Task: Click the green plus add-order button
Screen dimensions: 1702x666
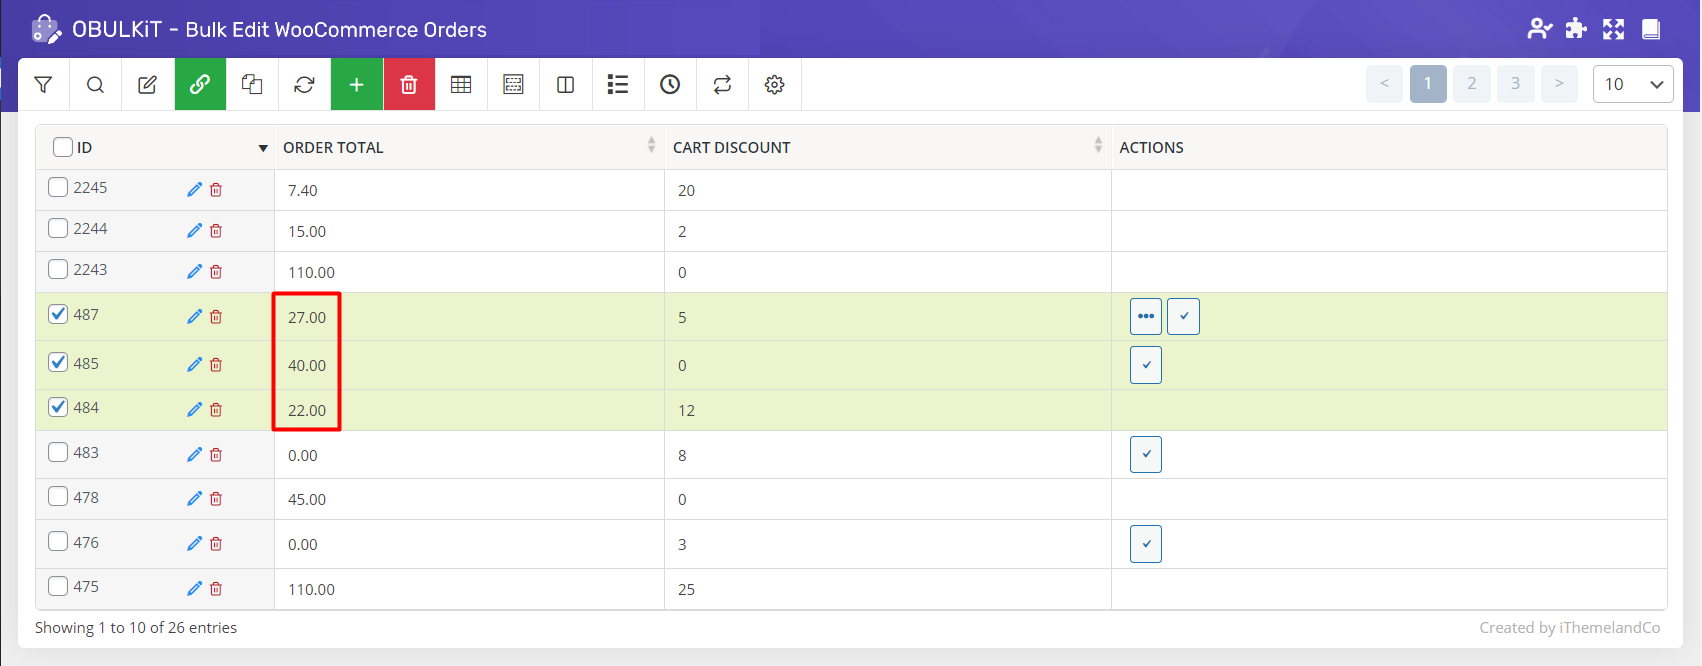Action: (356, 85)
